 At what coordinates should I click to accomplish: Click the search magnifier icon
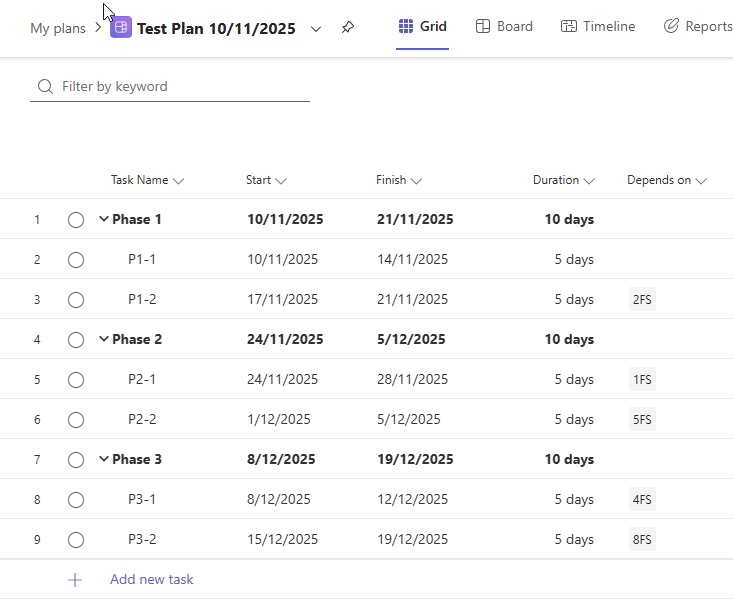tap(45, 87)
